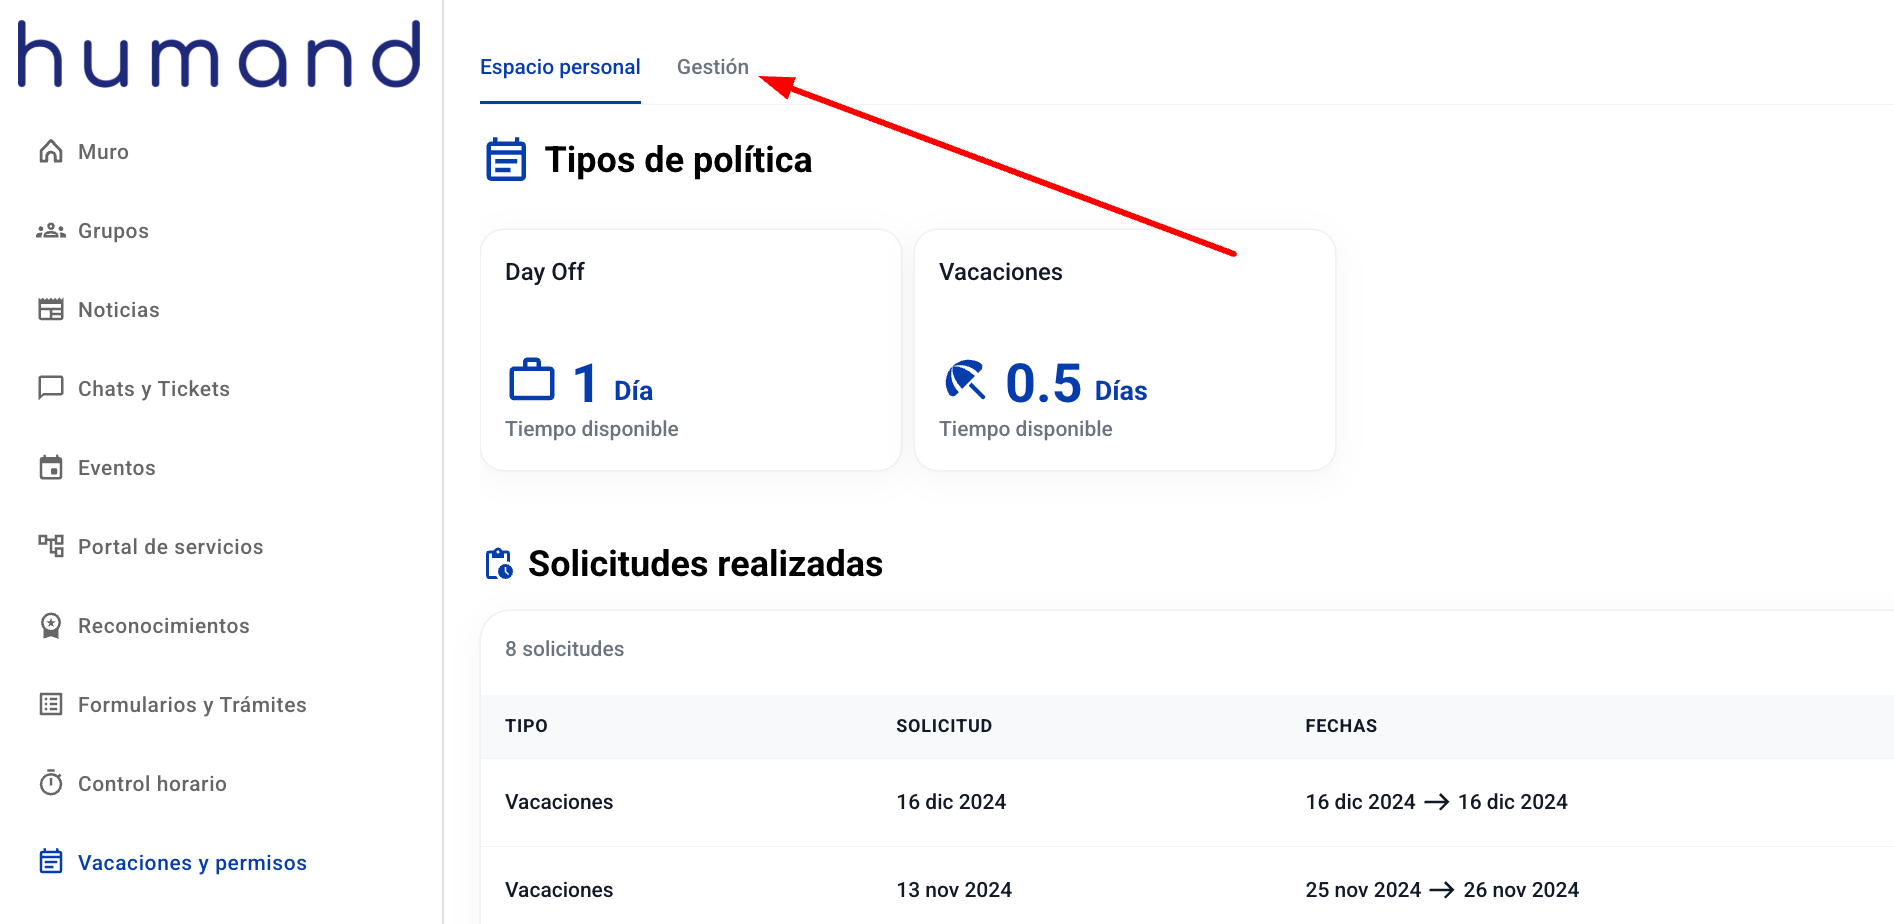Open the Vacaciones policy card
The image size is (1894, 924).
click(x=1124, y=350)
